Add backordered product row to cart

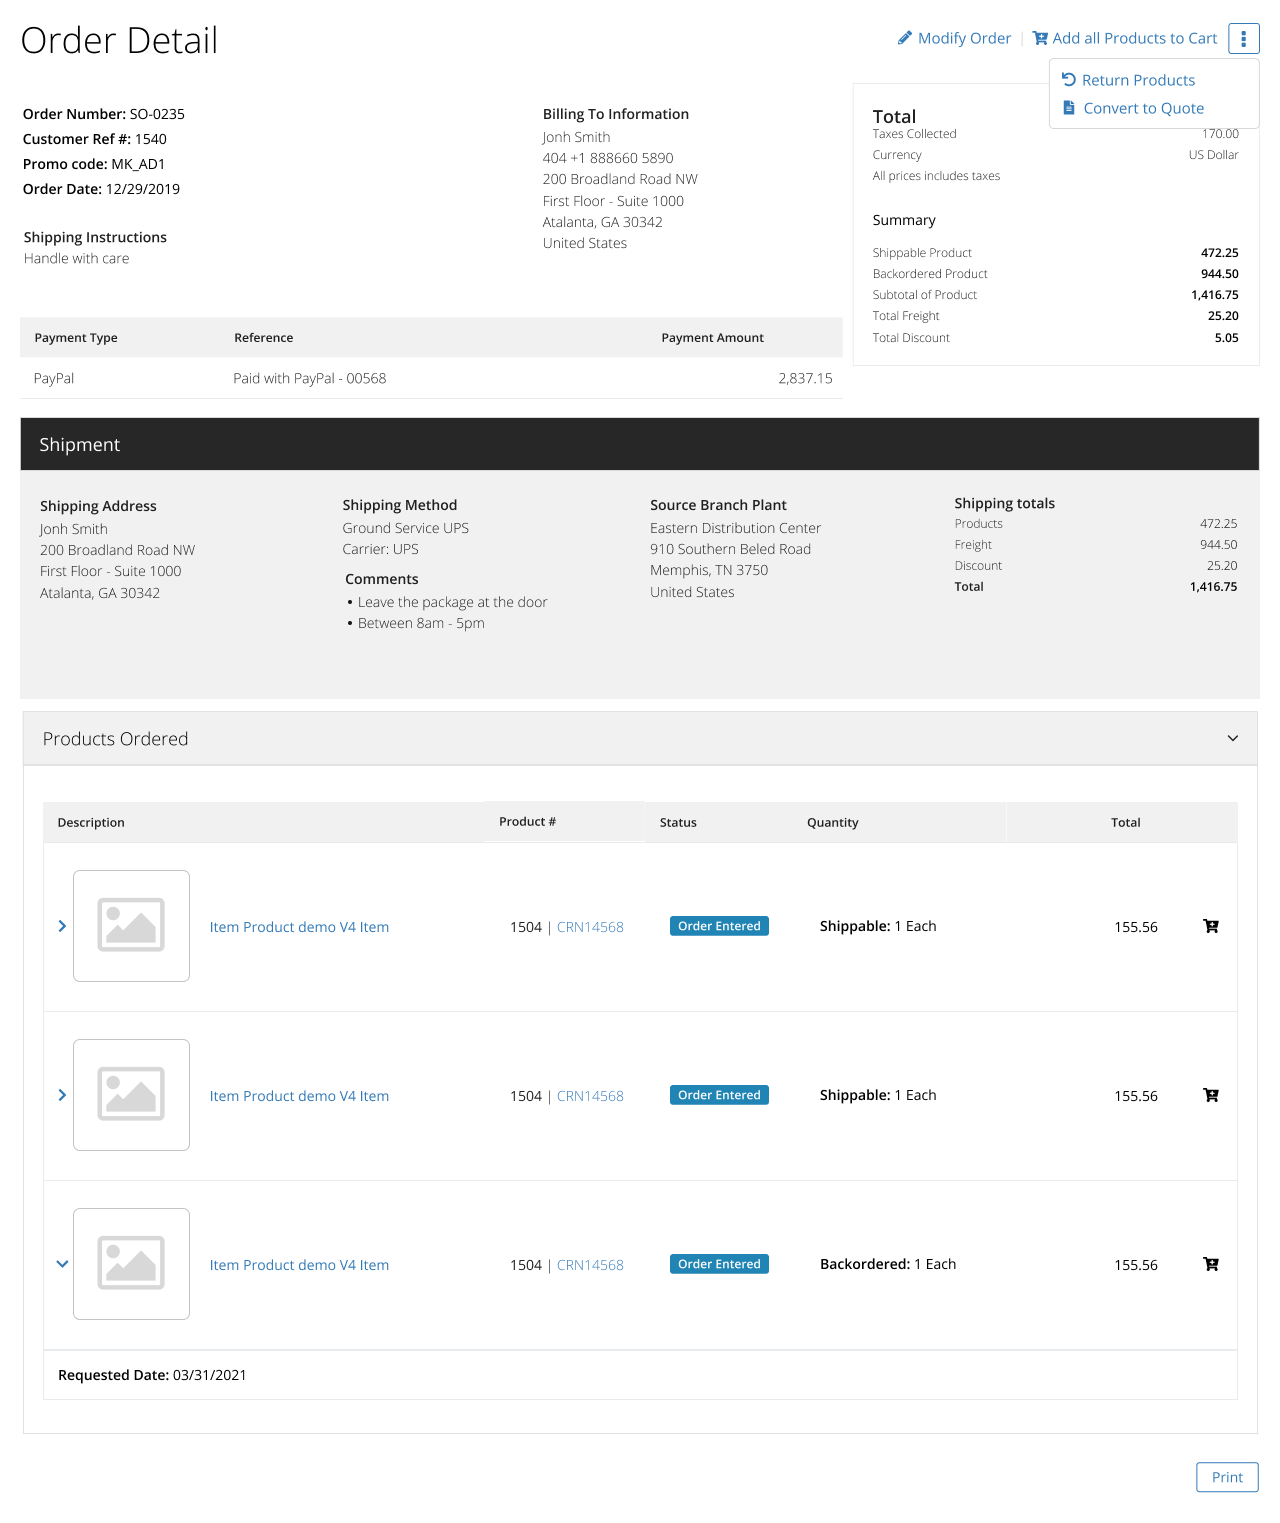pos(1210,1264)
